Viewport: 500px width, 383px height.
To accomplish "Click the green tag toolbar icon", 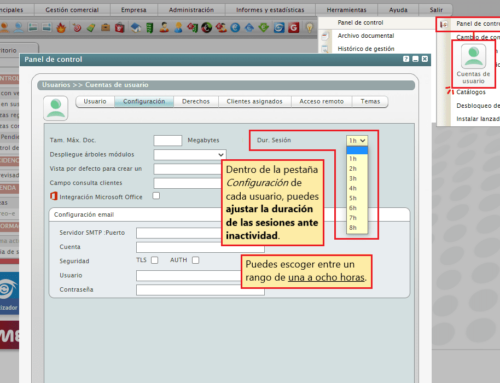I will (91, 28).
